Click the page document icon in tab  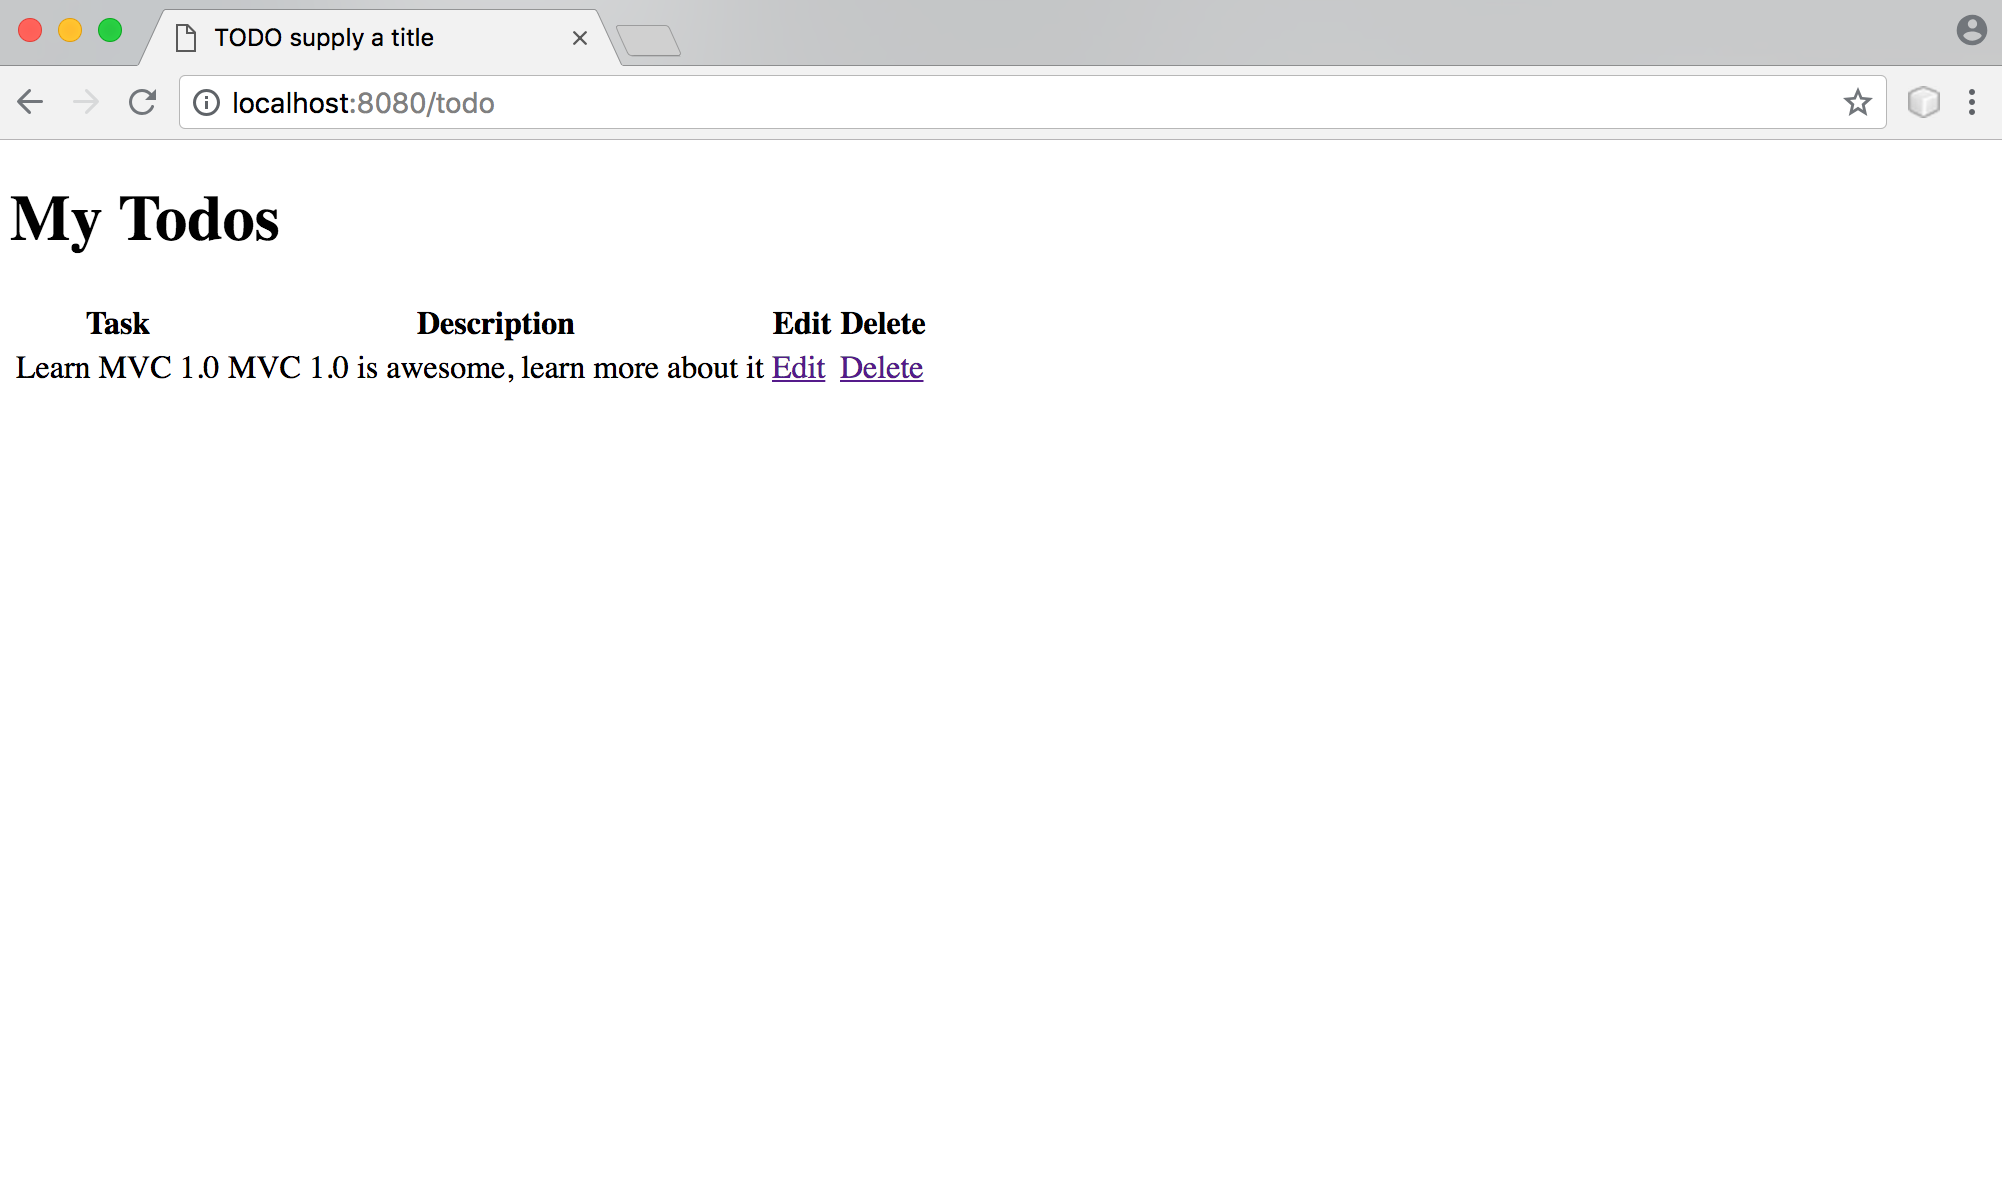click(x=185, y=38)
